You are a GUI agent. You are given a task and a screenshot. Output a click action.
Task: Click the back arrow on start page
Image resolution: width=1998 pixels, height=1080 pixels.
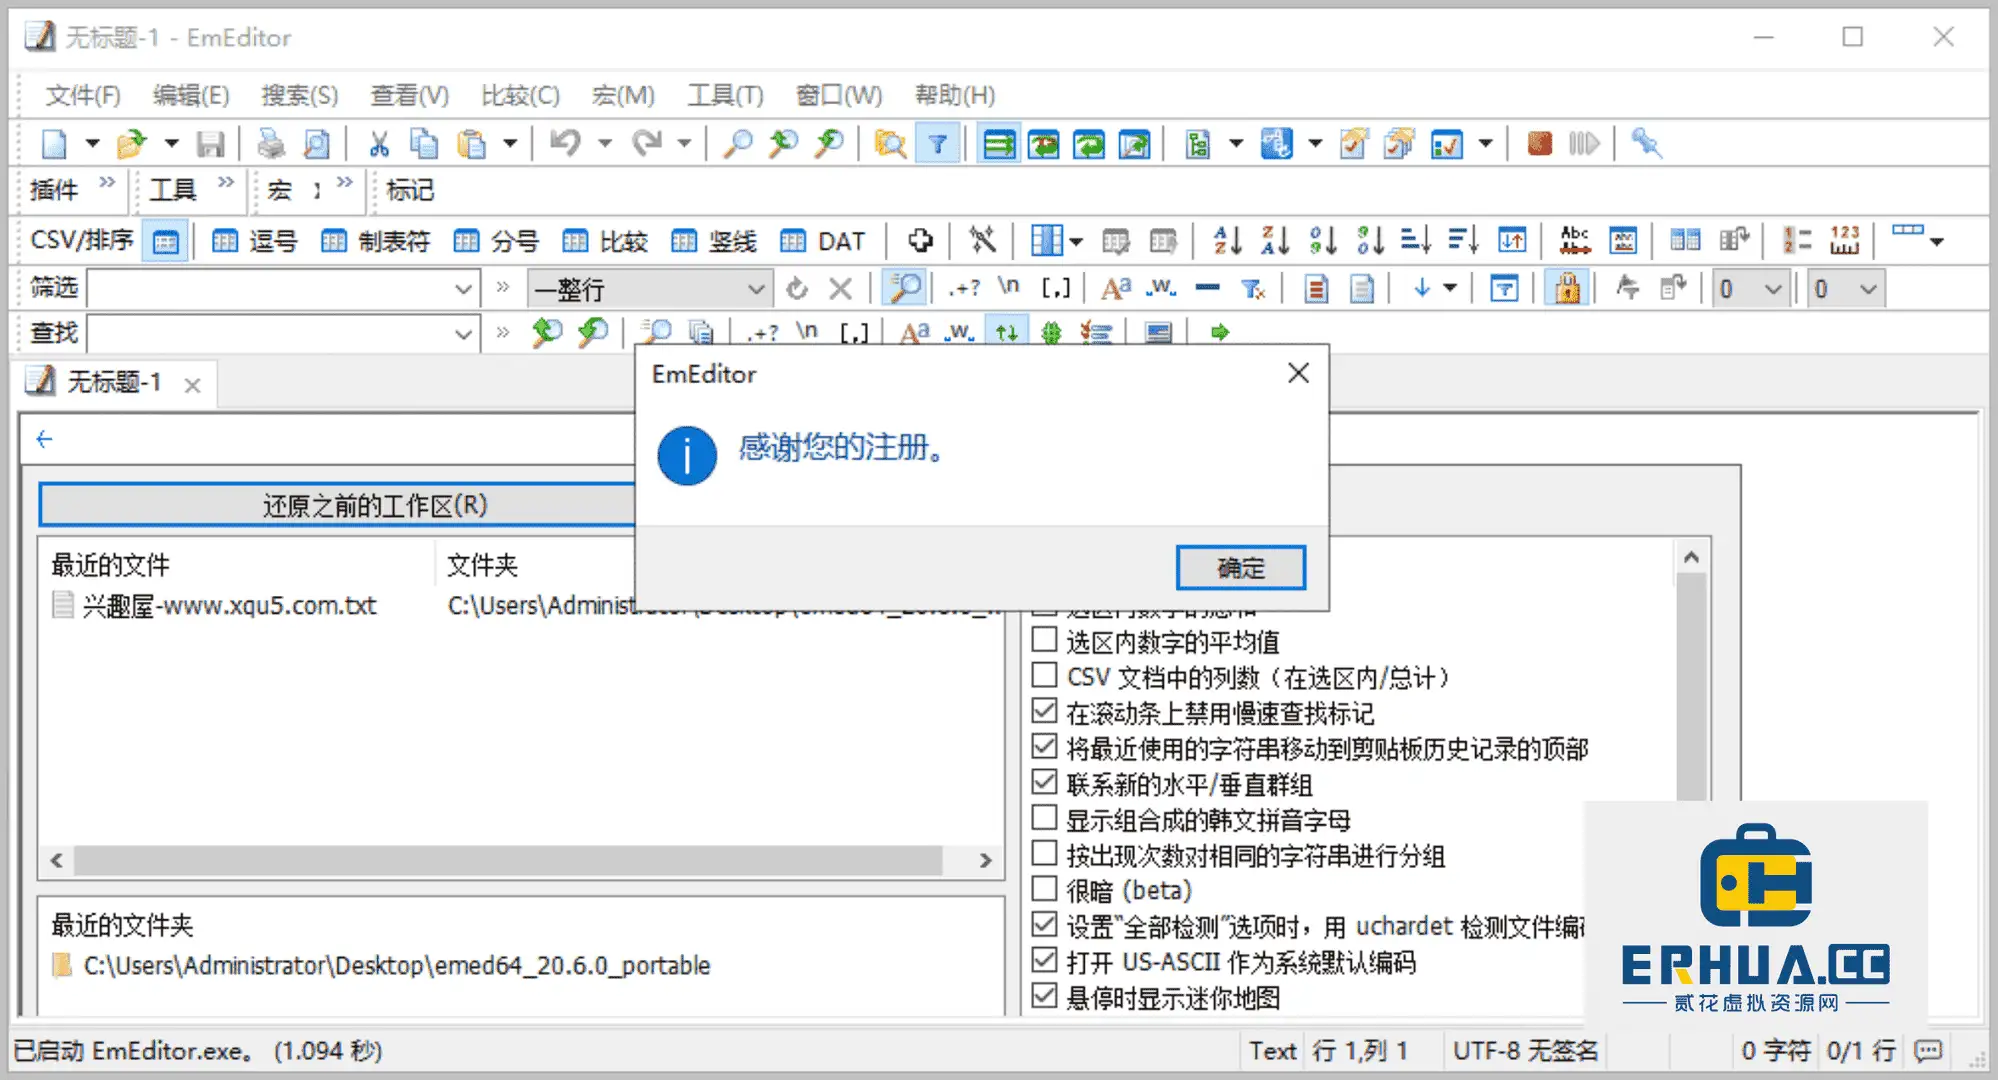pyautogui.click(x=44, y=439)
